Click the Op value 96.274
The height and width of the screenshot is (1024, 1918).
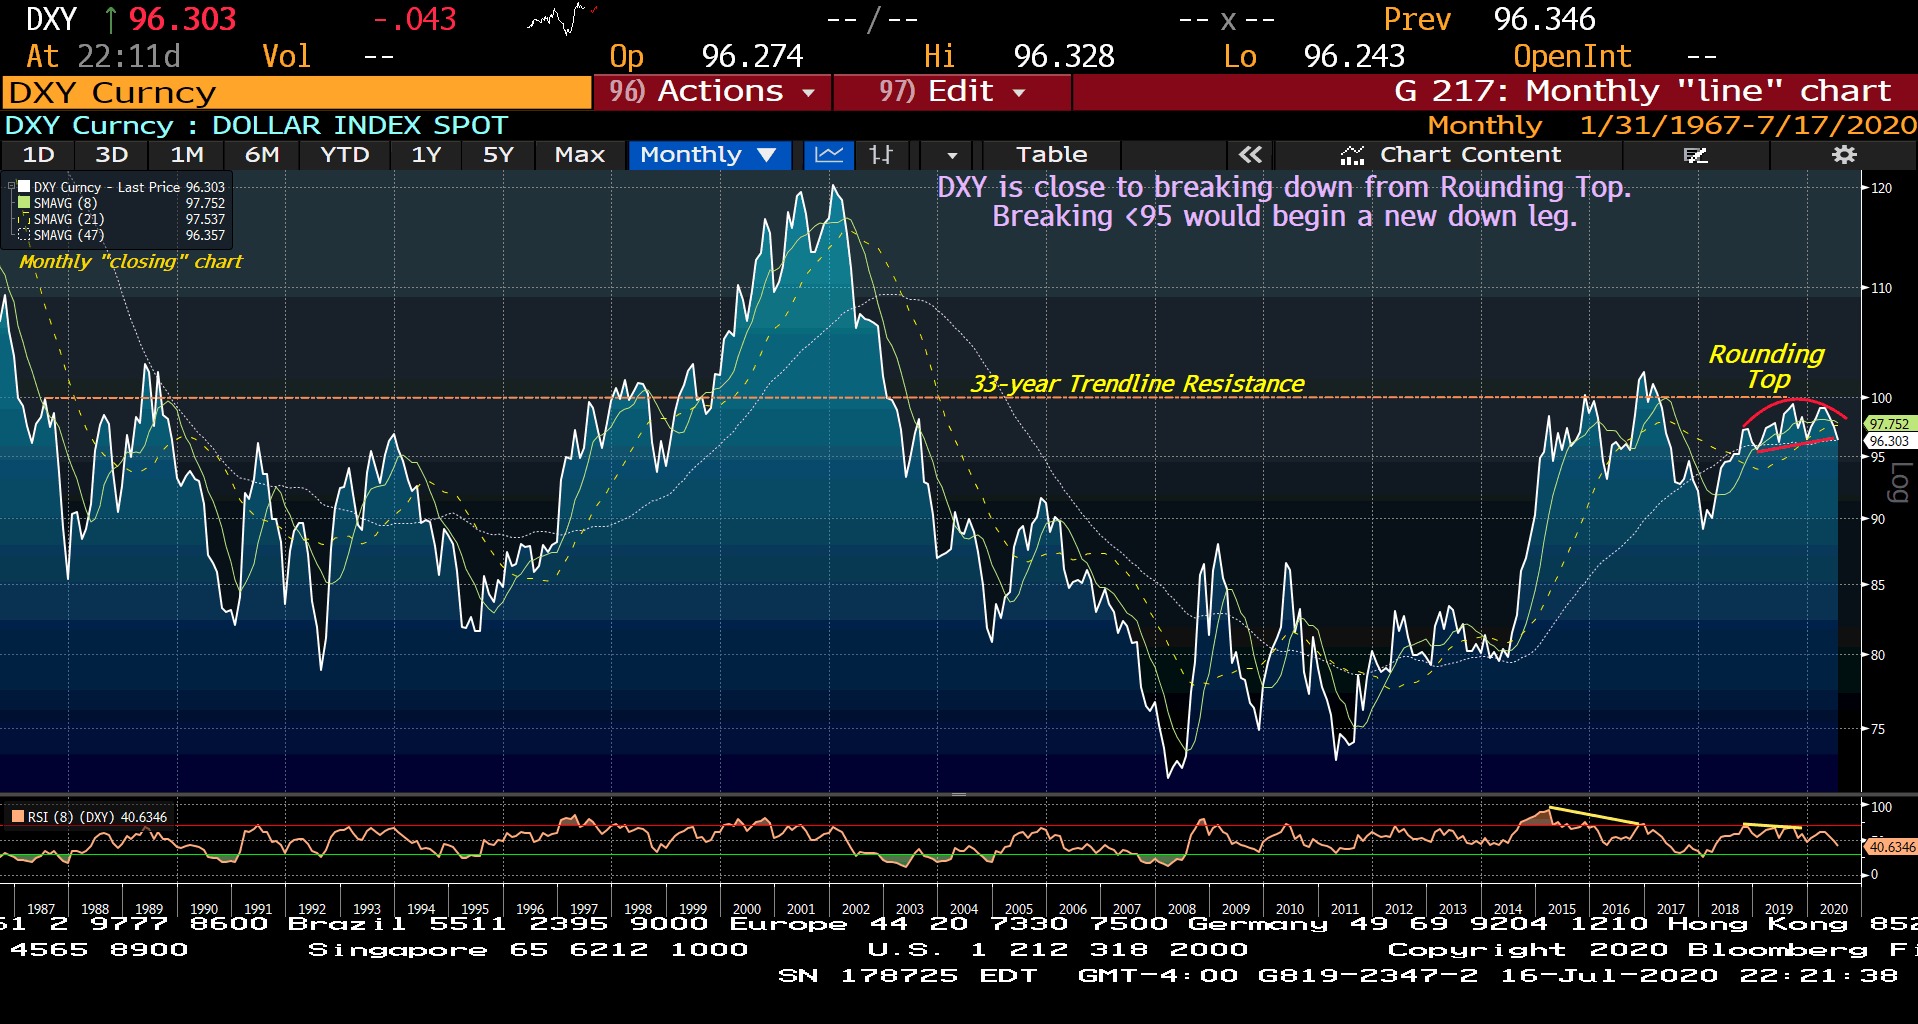coord(752,56)
